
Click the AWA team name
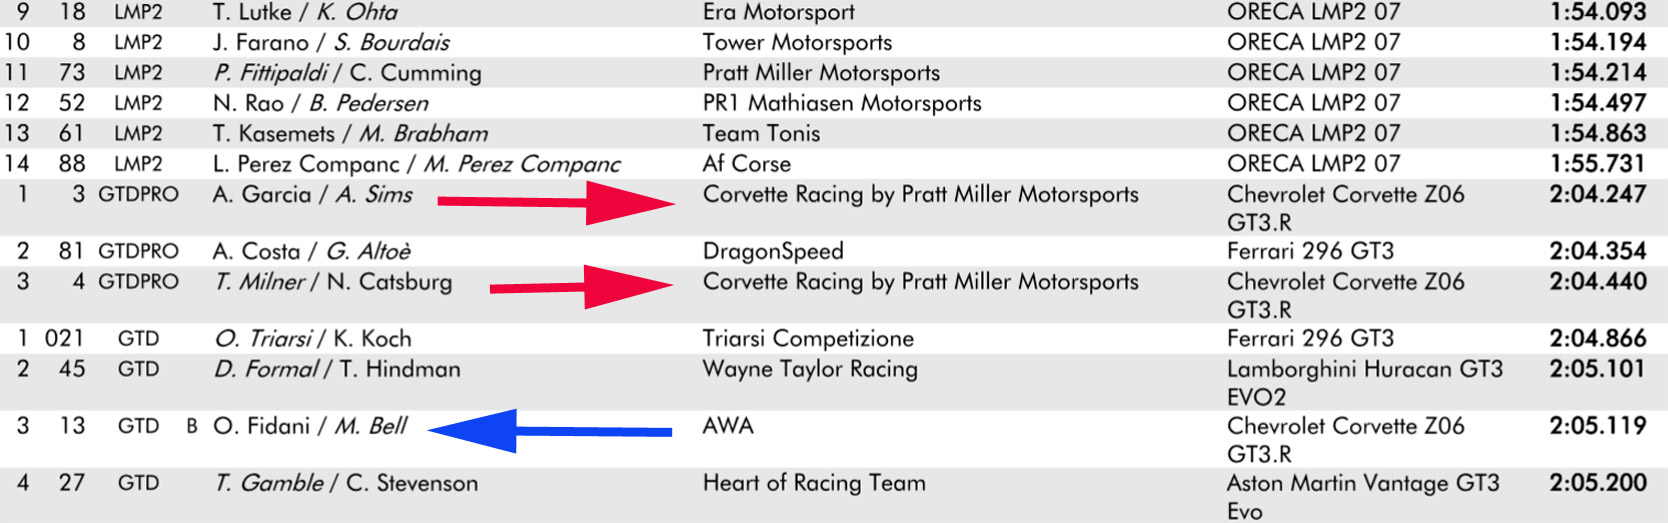[728, 426]
